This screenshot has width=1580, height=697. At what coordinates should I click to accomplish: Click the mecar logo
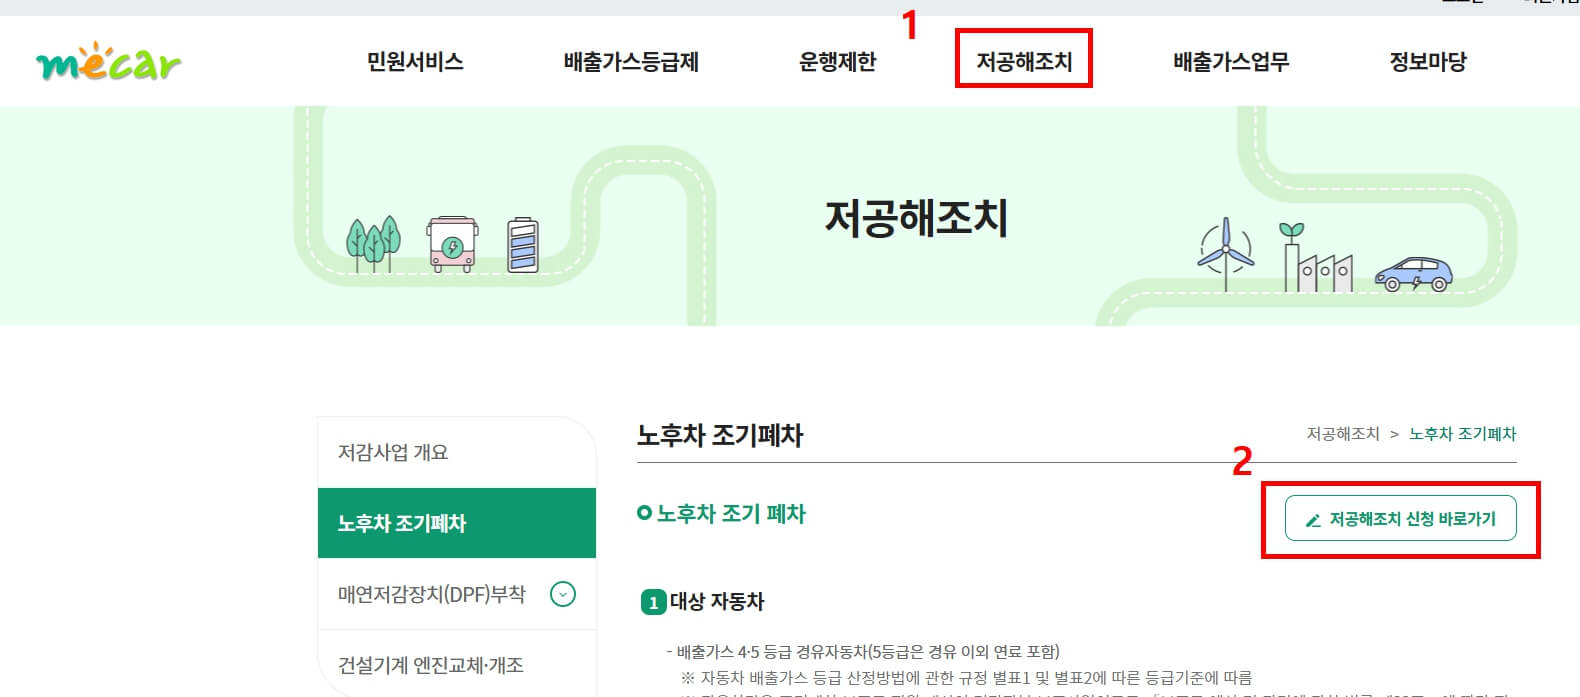click(107, 60)
